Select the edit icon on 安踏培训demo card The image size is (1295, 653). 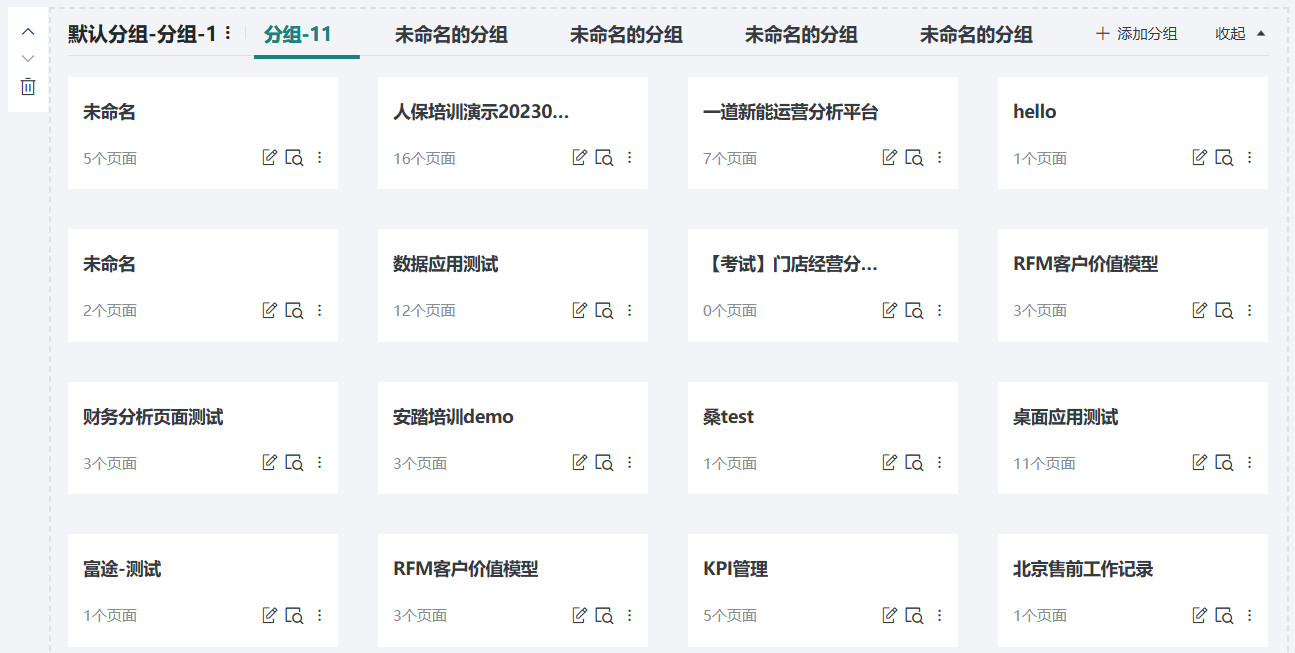[x=579, y=463]
